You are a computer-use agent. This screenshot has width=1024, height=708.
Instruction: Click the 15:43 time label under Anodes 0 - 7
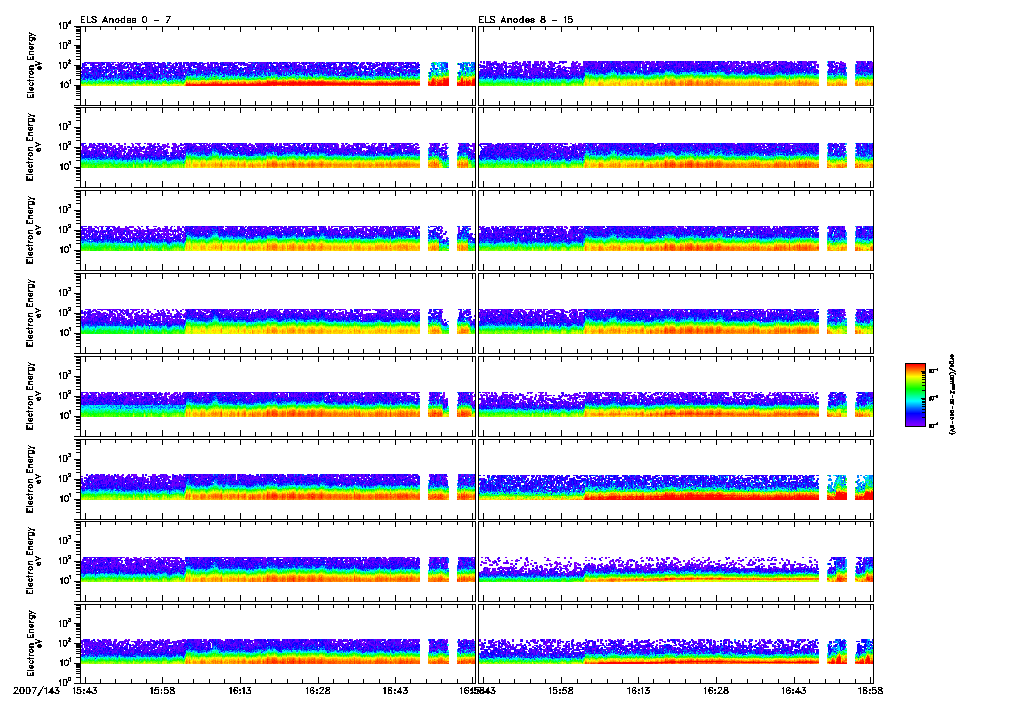tap(85, 690)
